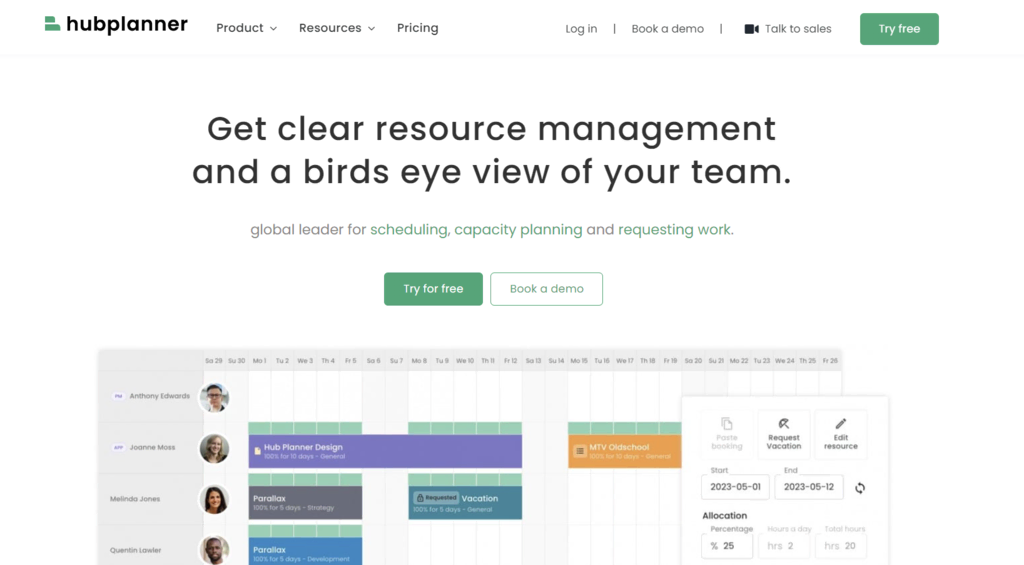
Task: Click the Mo 1 date column header
Action: [259, 361]
